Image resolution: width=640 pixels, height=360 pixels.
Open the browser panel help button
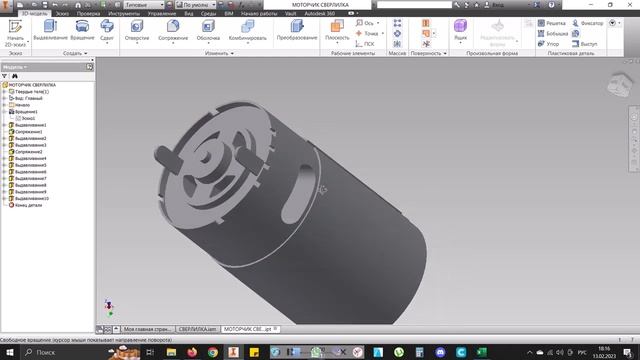coord(89,67)
